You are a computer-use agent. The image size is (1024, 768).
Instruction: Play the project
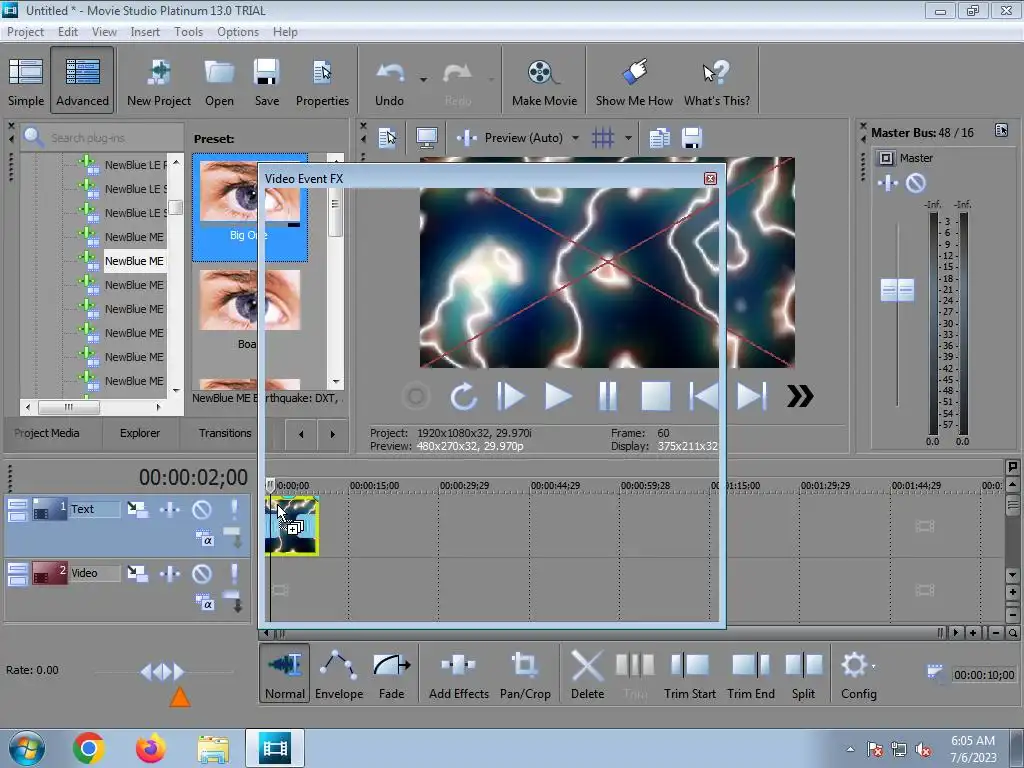click(x=558, y=396)
